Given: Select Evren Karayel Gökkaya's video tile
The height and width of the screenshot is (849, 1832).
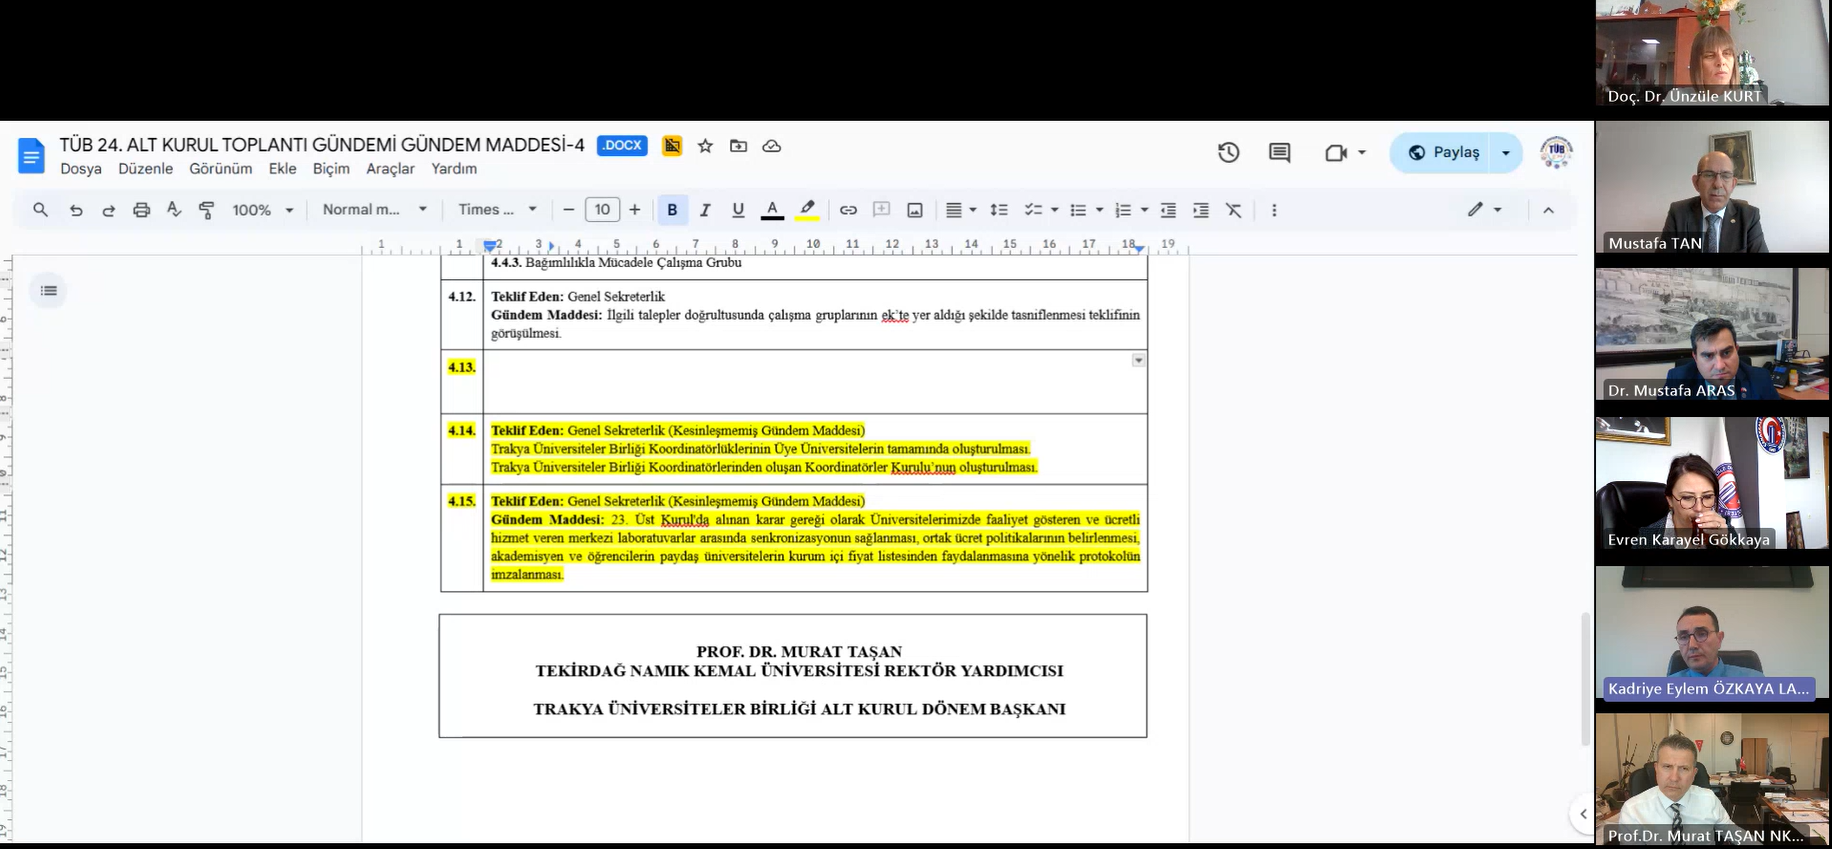Looking at the screenshot, I should point(1712,483).
